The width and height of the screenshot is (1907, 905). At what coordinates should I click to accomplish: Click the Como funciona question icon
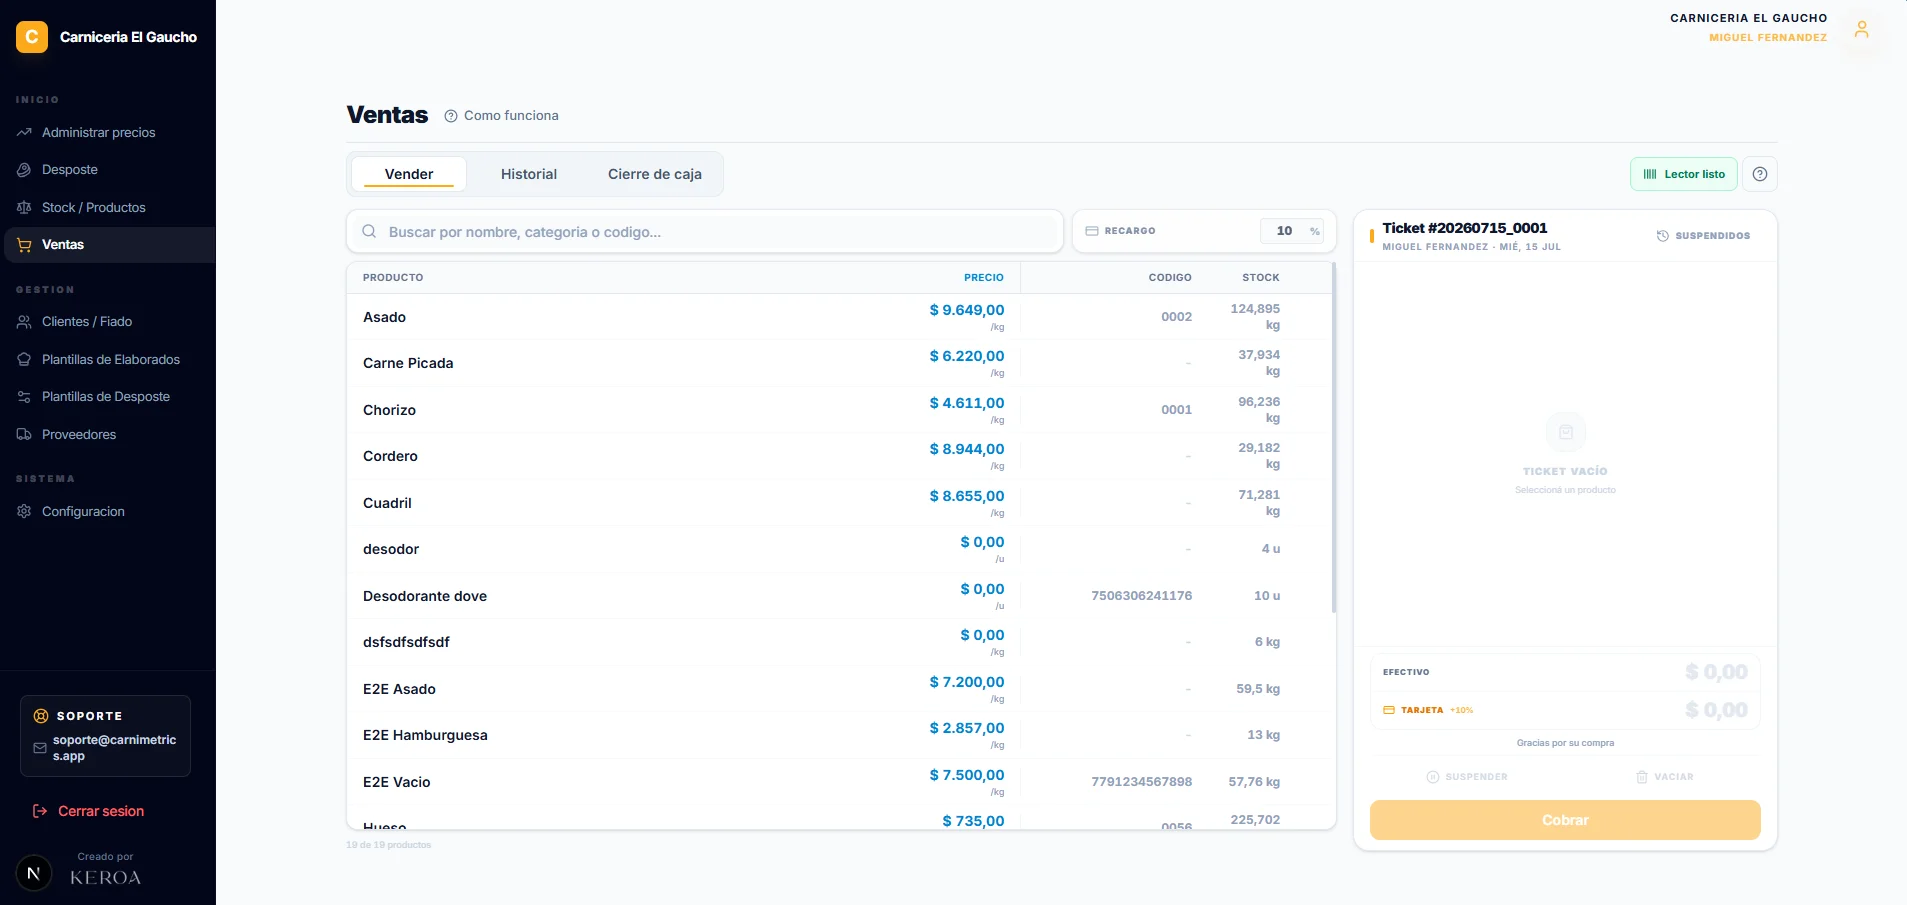click(x=451, y=116)
